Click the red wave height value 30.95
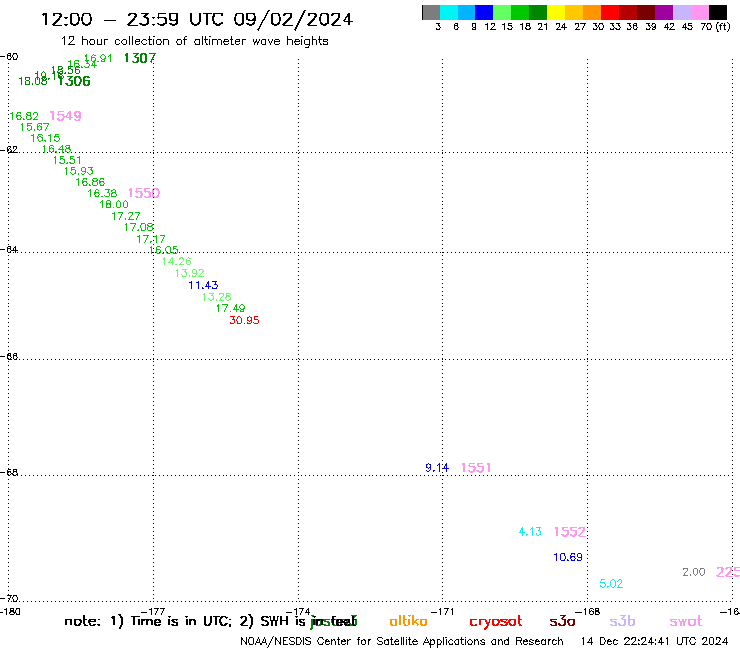This screenshot has width=740, height=650. coord(244,321)
